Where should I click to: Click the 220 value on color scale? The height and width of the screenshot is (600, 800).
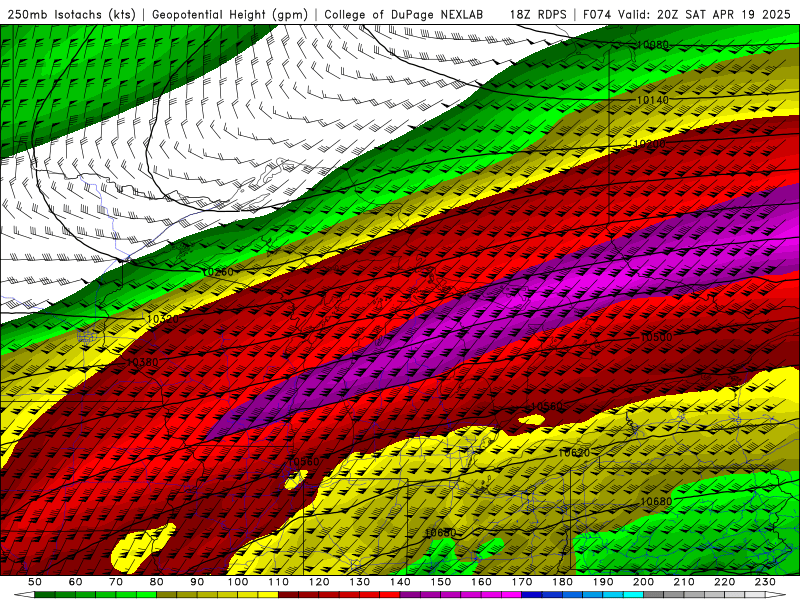724,582
